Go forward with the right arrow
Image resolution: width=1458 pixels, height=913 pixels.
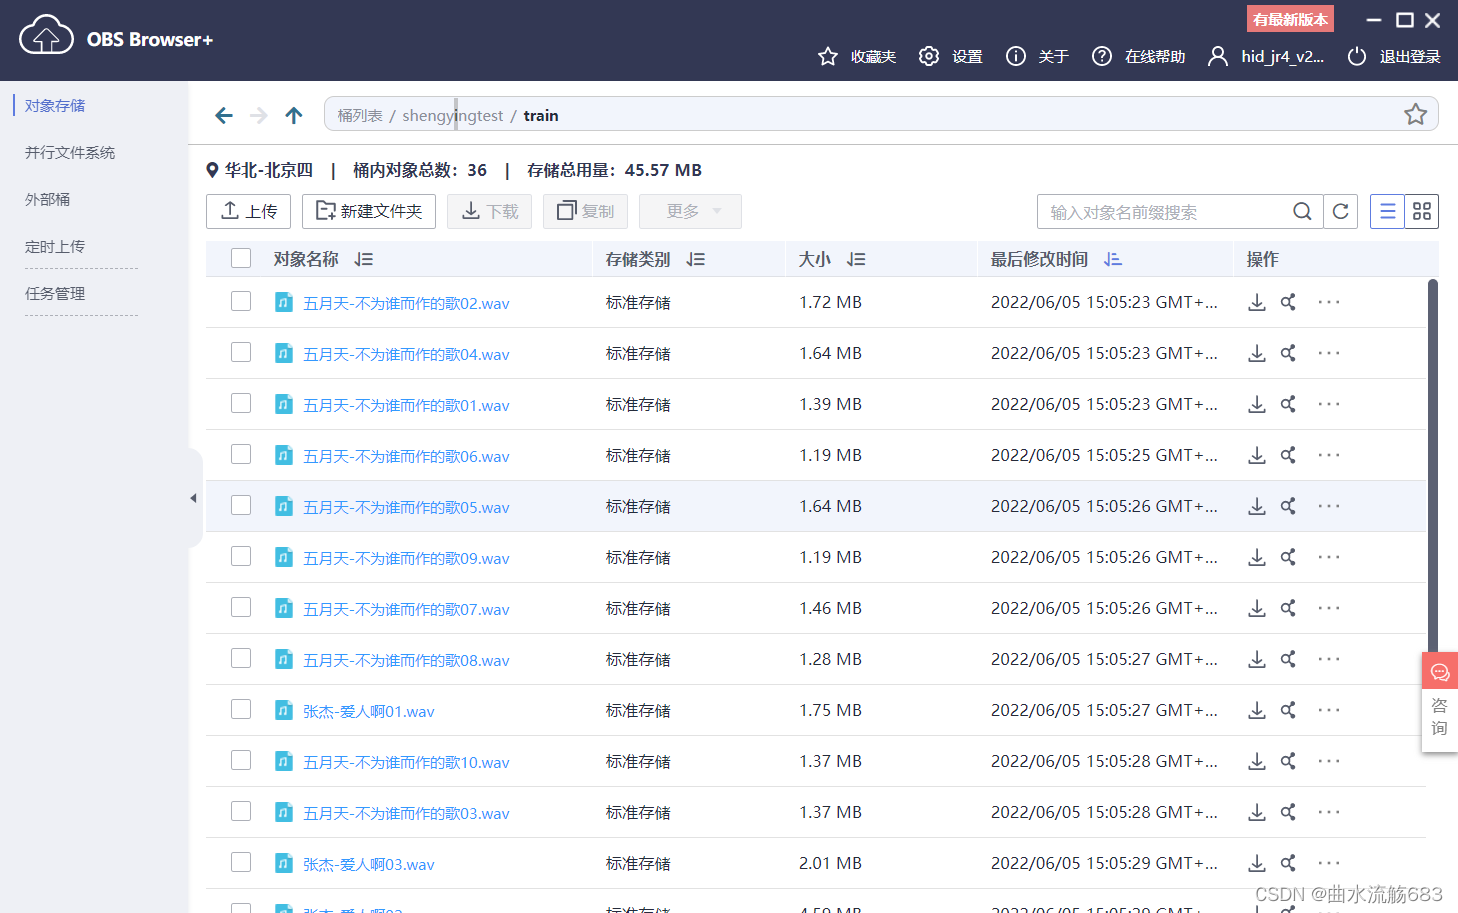(259, 115)
